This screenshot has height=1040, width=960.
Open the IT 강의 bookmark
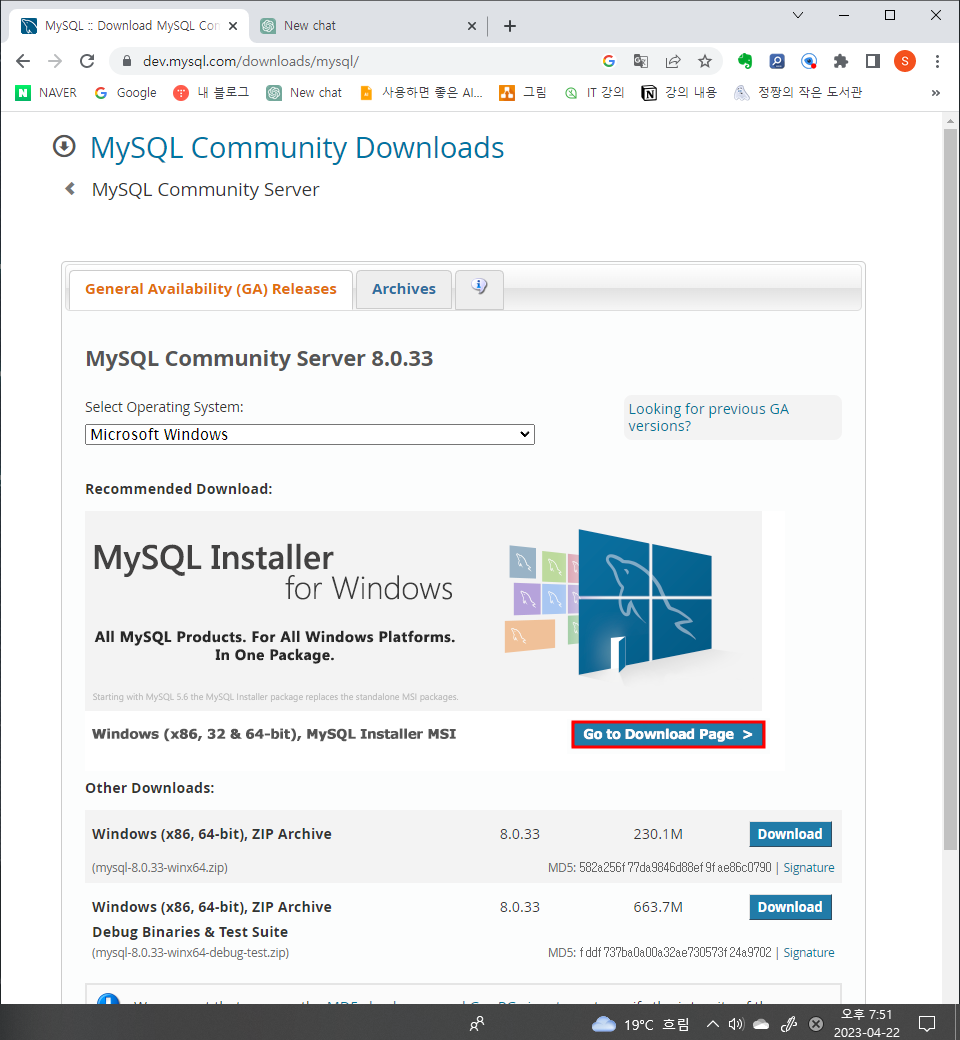pyautogui.click(x=594, y=93)
